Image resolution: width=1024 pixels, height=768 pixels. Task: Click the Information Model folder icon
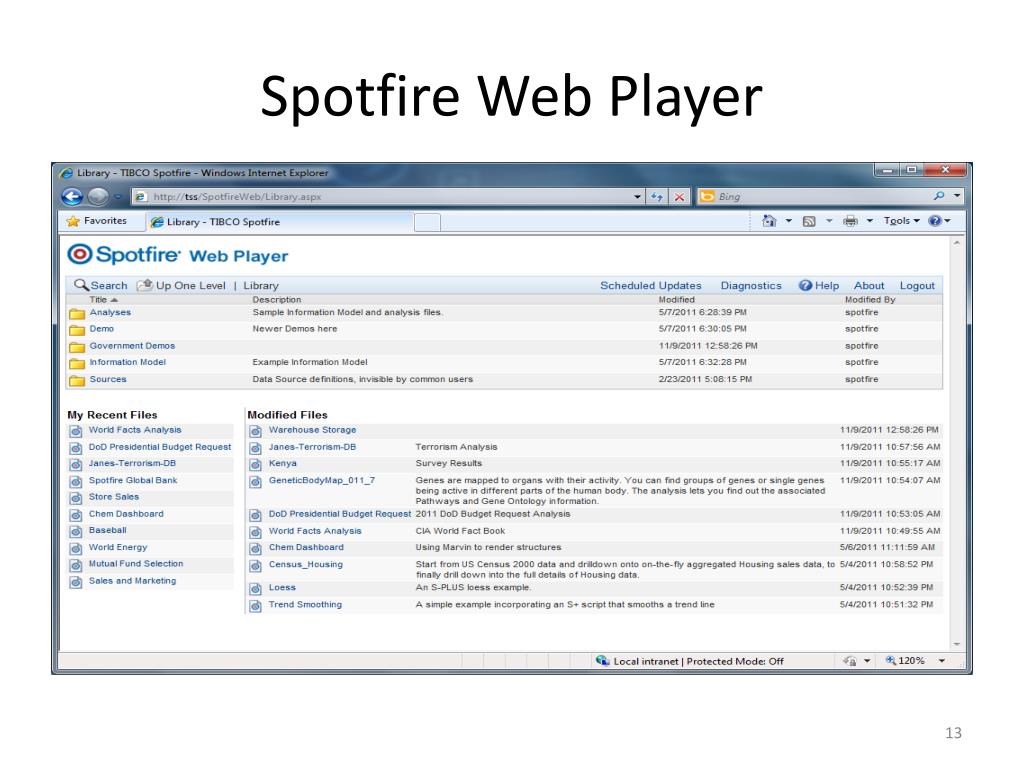(x=77, y=362)
